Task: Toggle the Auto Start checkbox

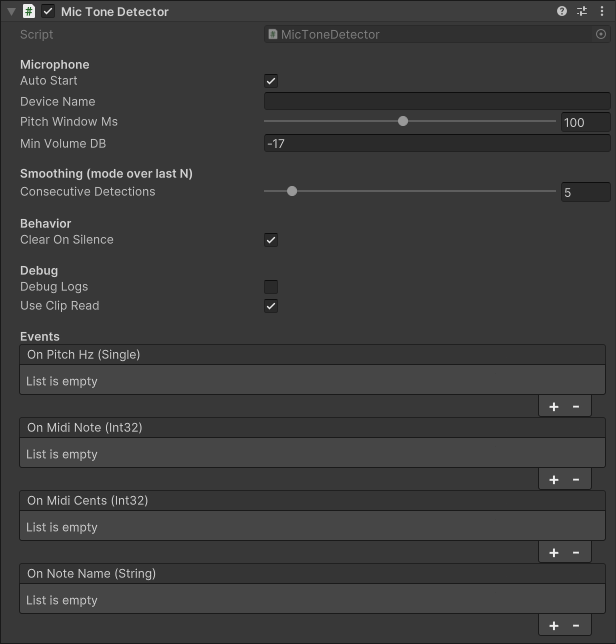Action: tap(271, 81)
